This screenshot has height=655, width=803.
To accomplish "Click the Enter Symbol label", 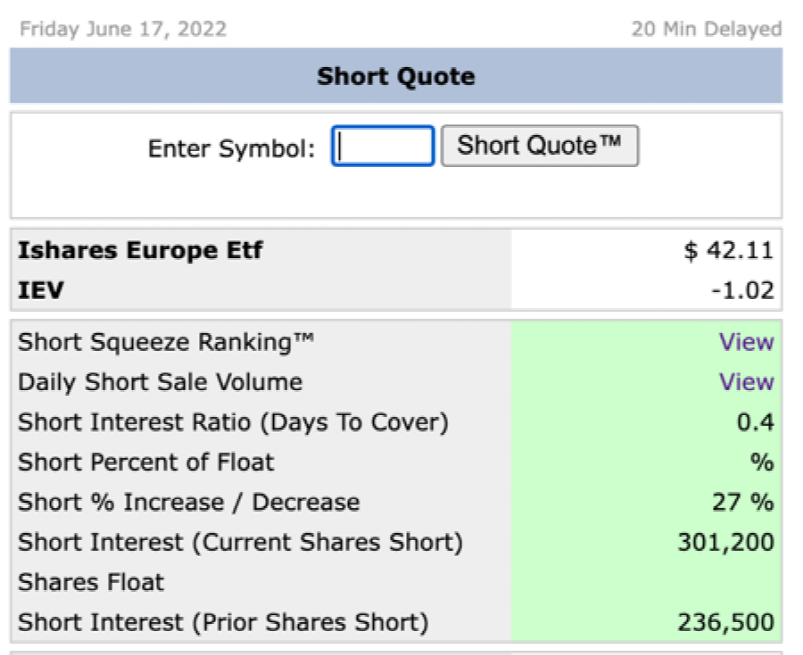I will tap(231, 149).
